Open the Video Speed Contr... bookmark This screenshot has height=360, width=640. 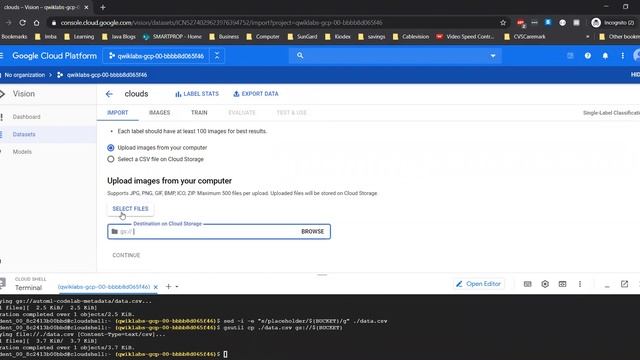coord(465,37)
